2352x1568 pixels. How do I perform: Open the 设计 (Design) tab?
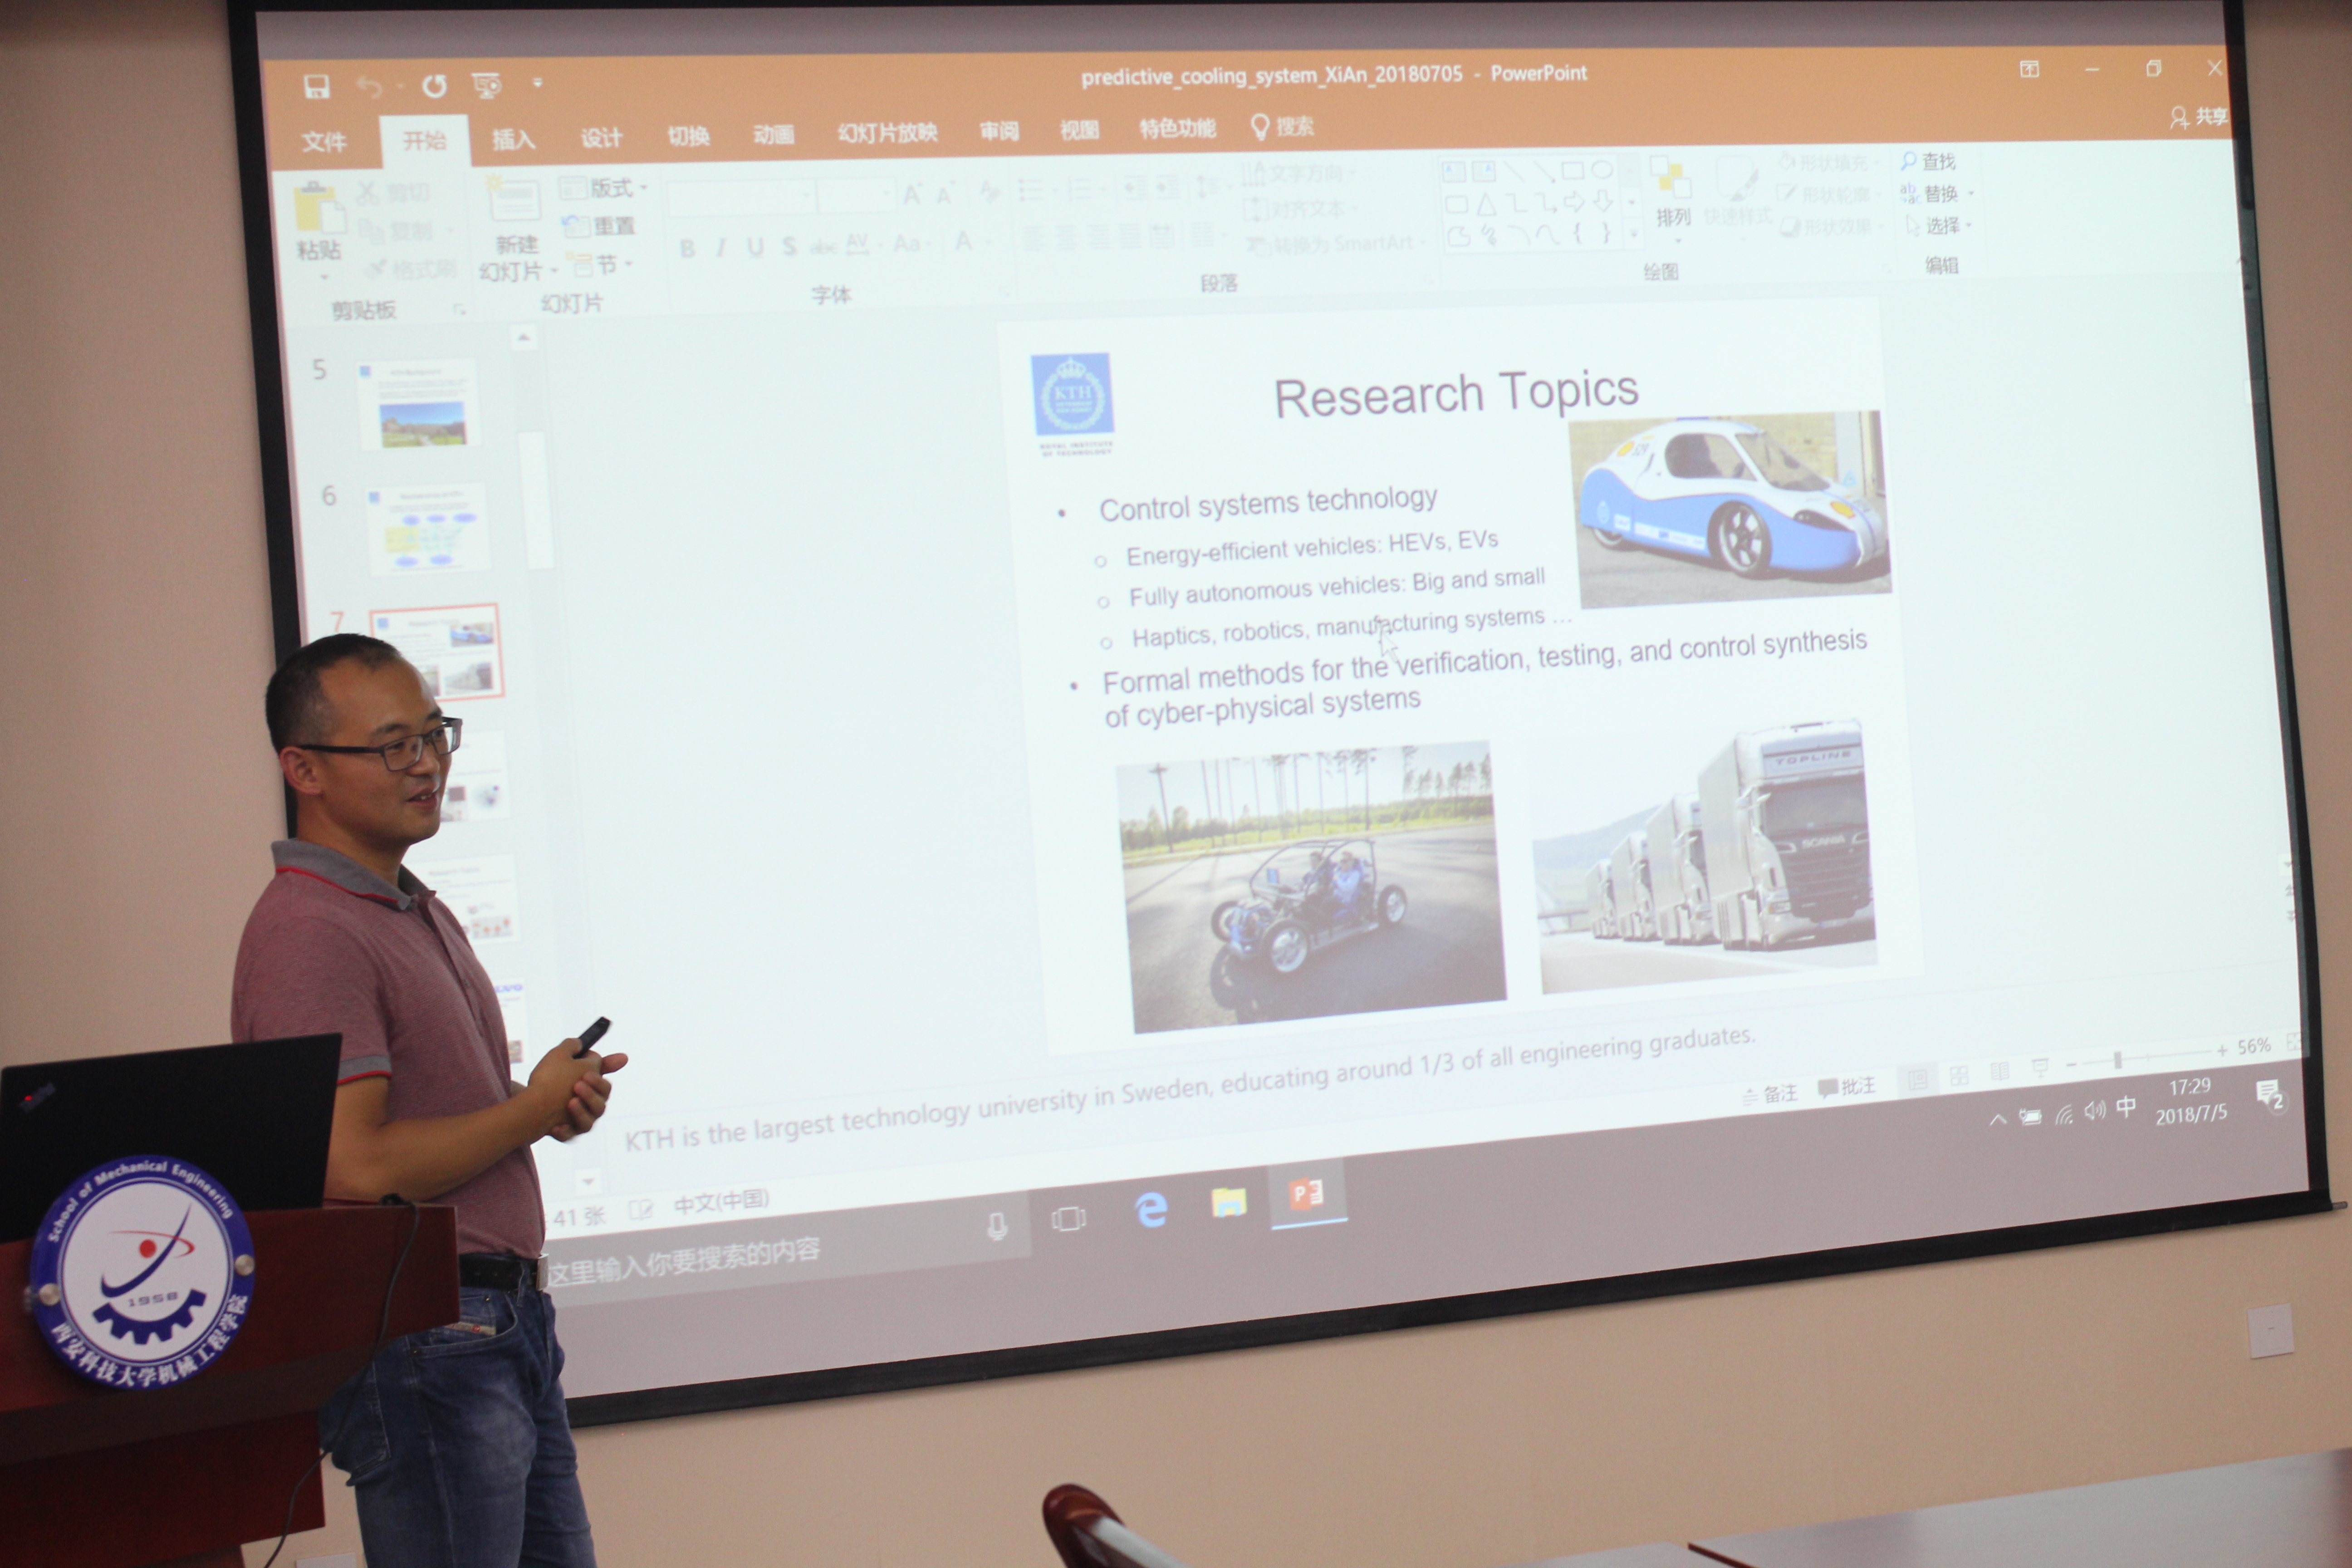(601, 137)
